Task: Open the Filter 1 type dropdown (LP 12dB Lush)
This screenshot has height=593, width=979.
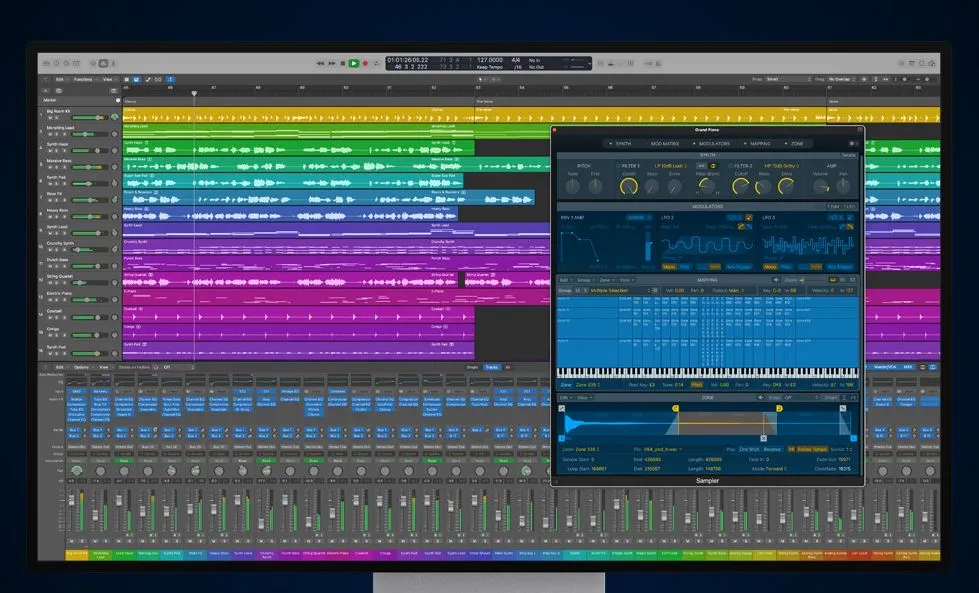Action: pyautogui.click(x=671, y=166)
